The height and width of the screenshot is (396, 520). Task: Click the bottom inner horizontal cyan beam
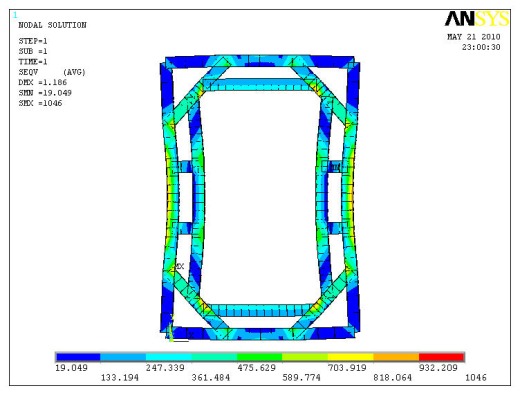pyautogui.click(x=260, y=310)
